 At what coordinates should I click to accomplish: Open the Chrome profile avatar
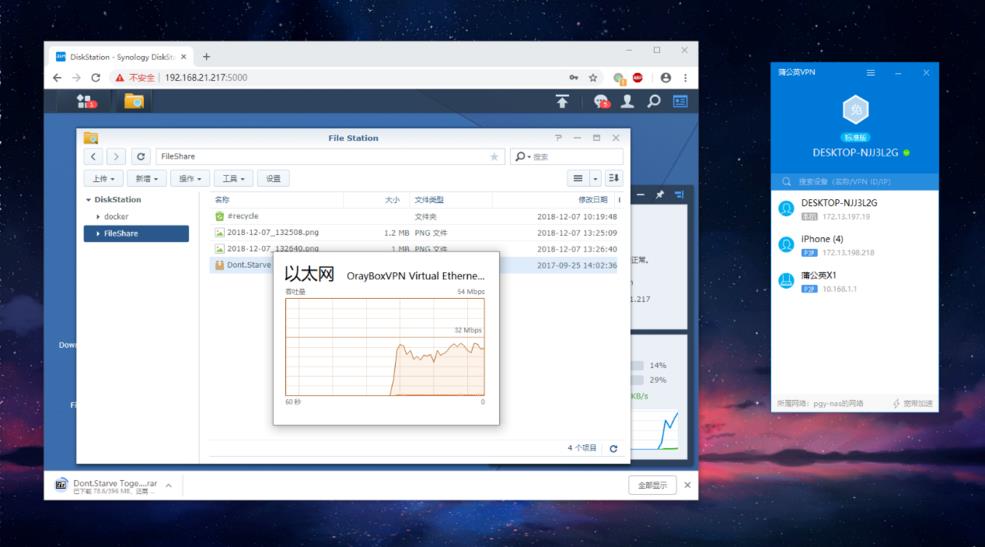coord(666,77)
